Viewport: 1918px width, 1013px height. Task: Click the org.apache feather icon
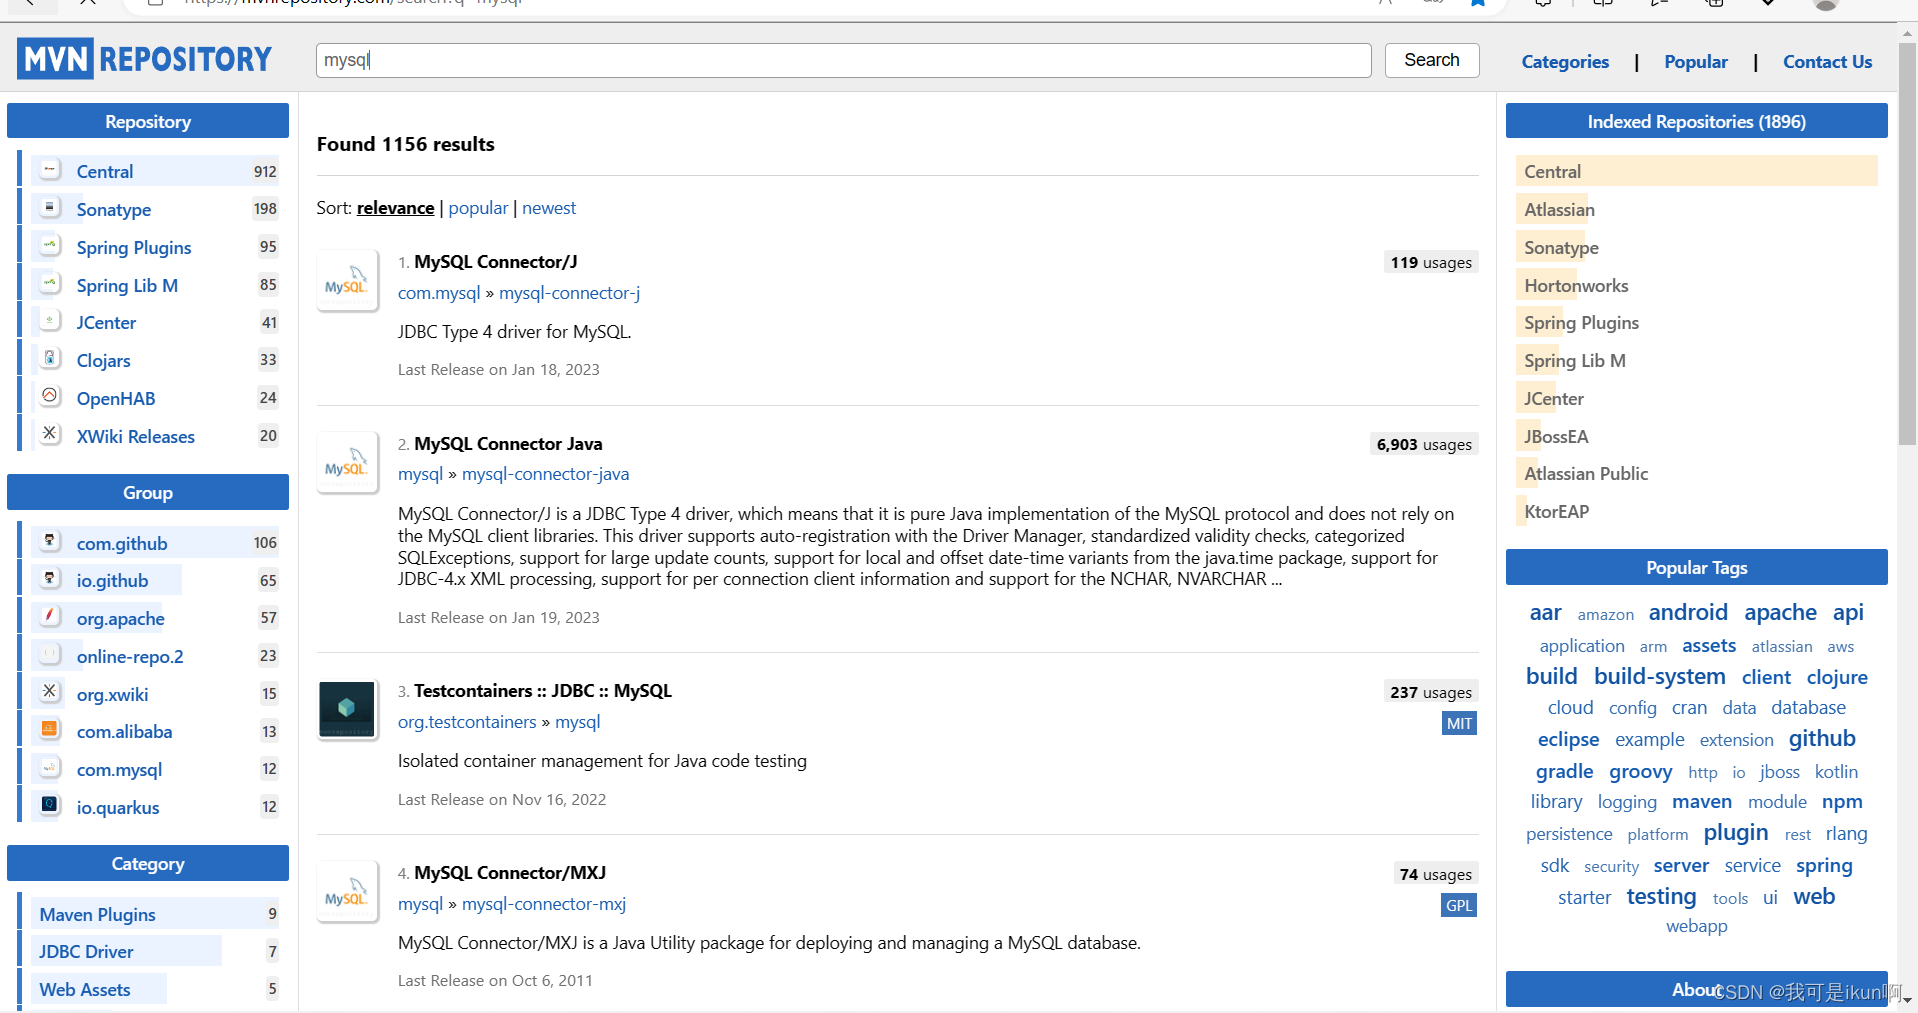[50, 617]
